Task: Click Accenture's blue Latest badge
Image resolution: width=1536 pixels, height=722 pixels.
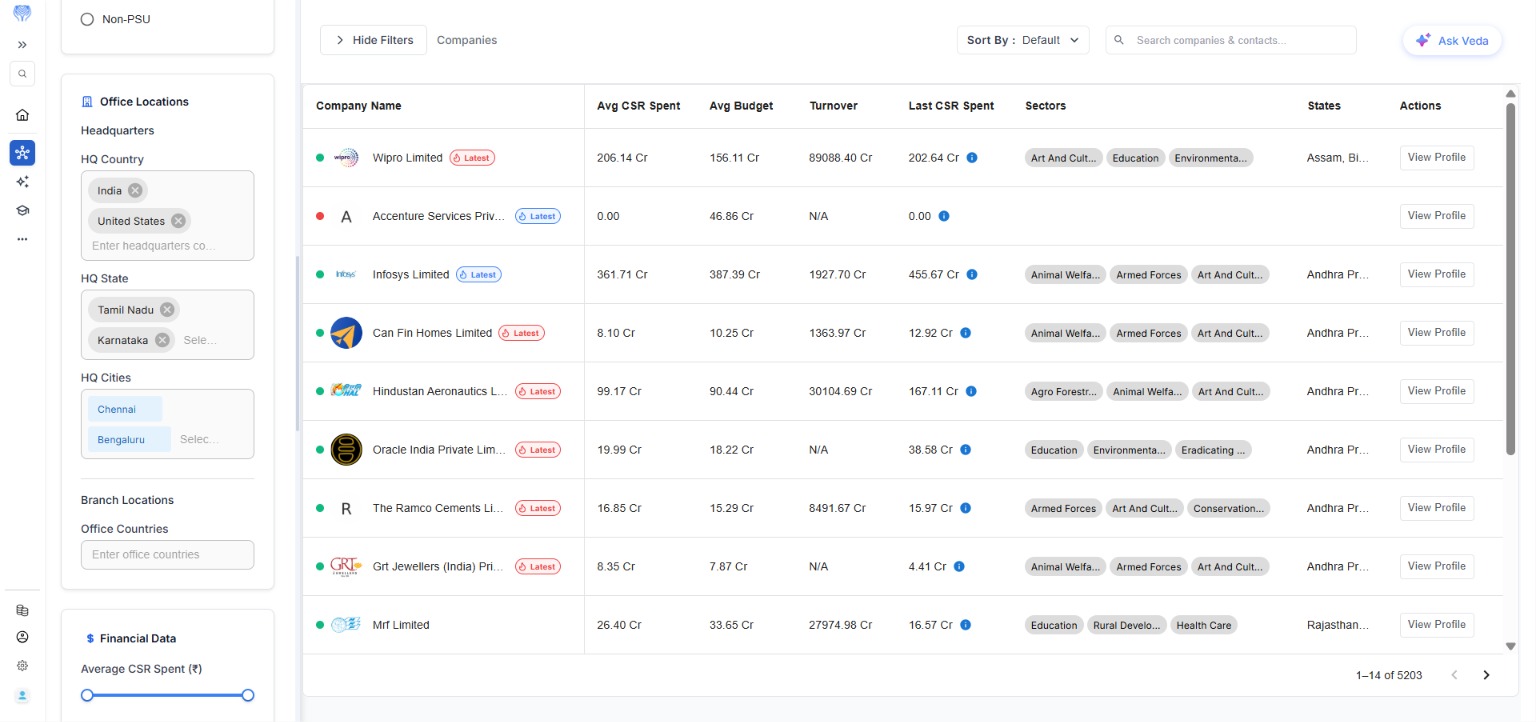Action: (538, 216)
